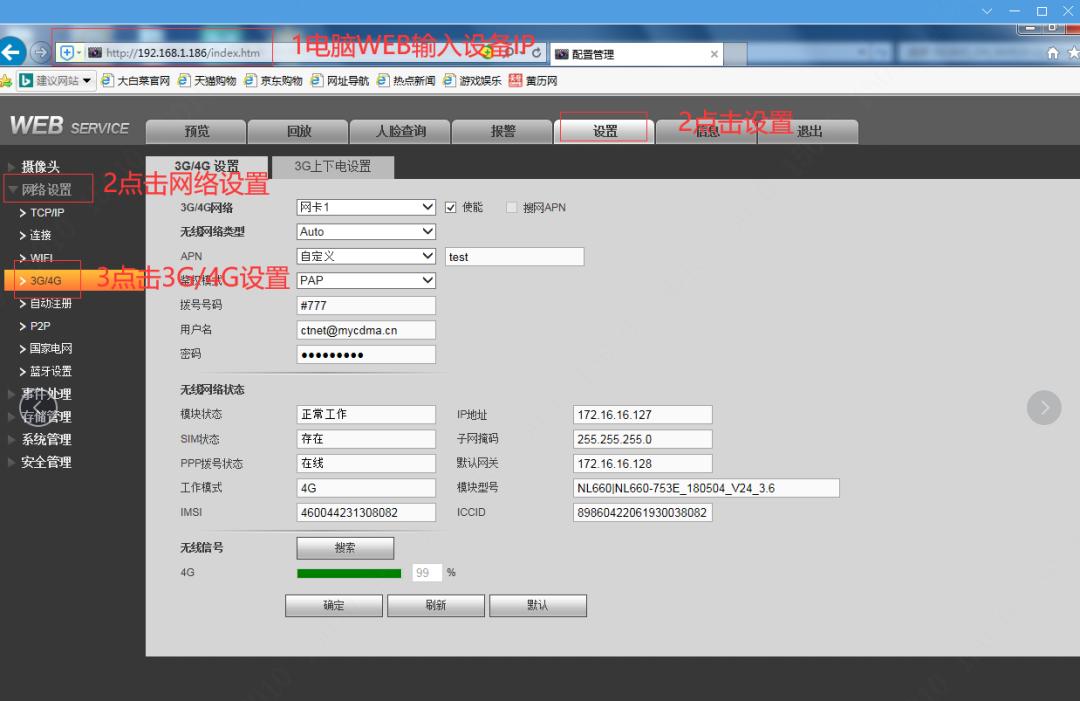Open 国家电网 settings in sidebar
This screenshot has width=1080, height=701.
point(50,348)
